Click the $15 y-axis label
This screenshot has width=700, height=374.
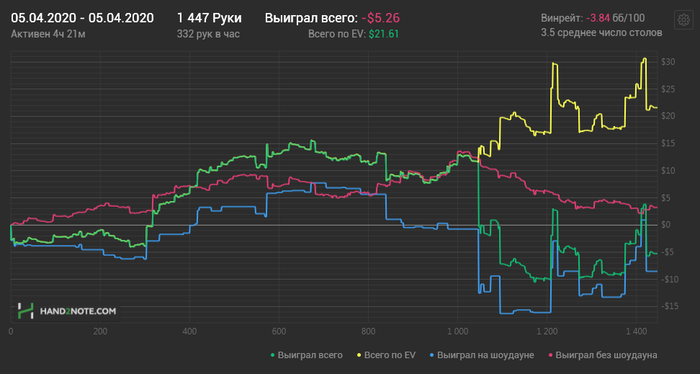point(668,143)
